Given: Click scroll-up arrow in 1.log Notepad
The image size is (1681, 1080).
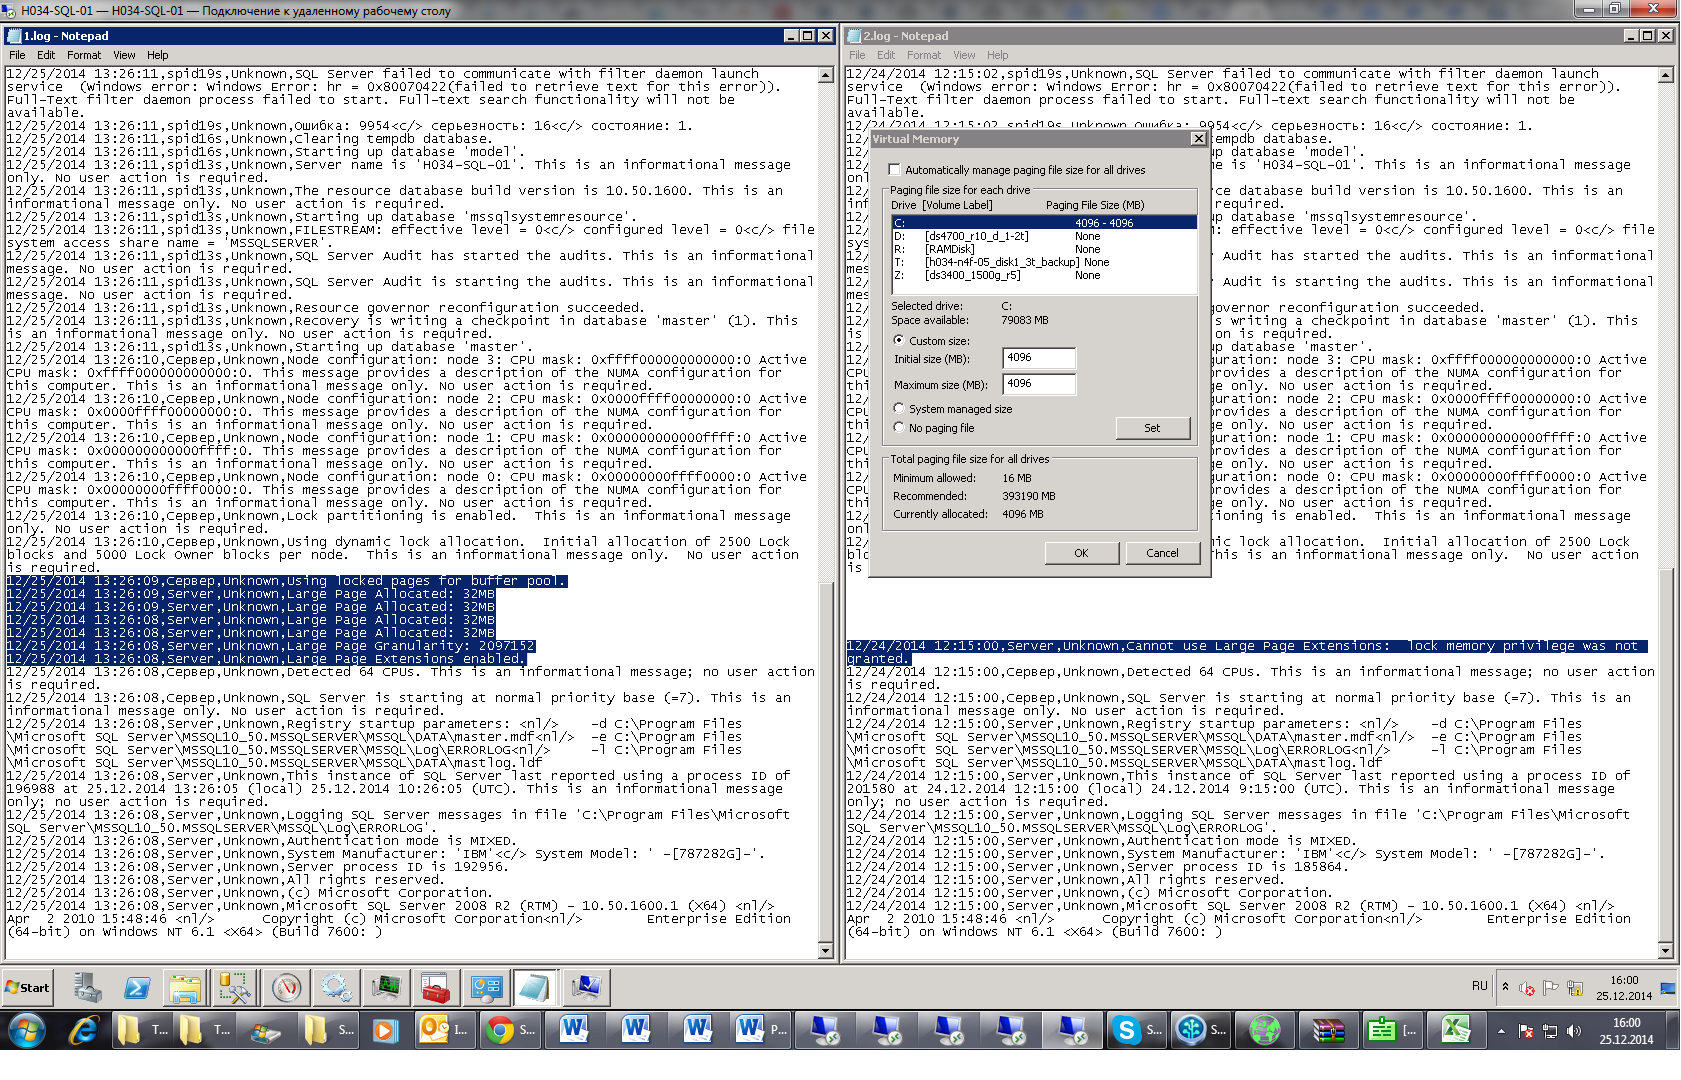Looking at the screenshot, I should coord(826,75).
